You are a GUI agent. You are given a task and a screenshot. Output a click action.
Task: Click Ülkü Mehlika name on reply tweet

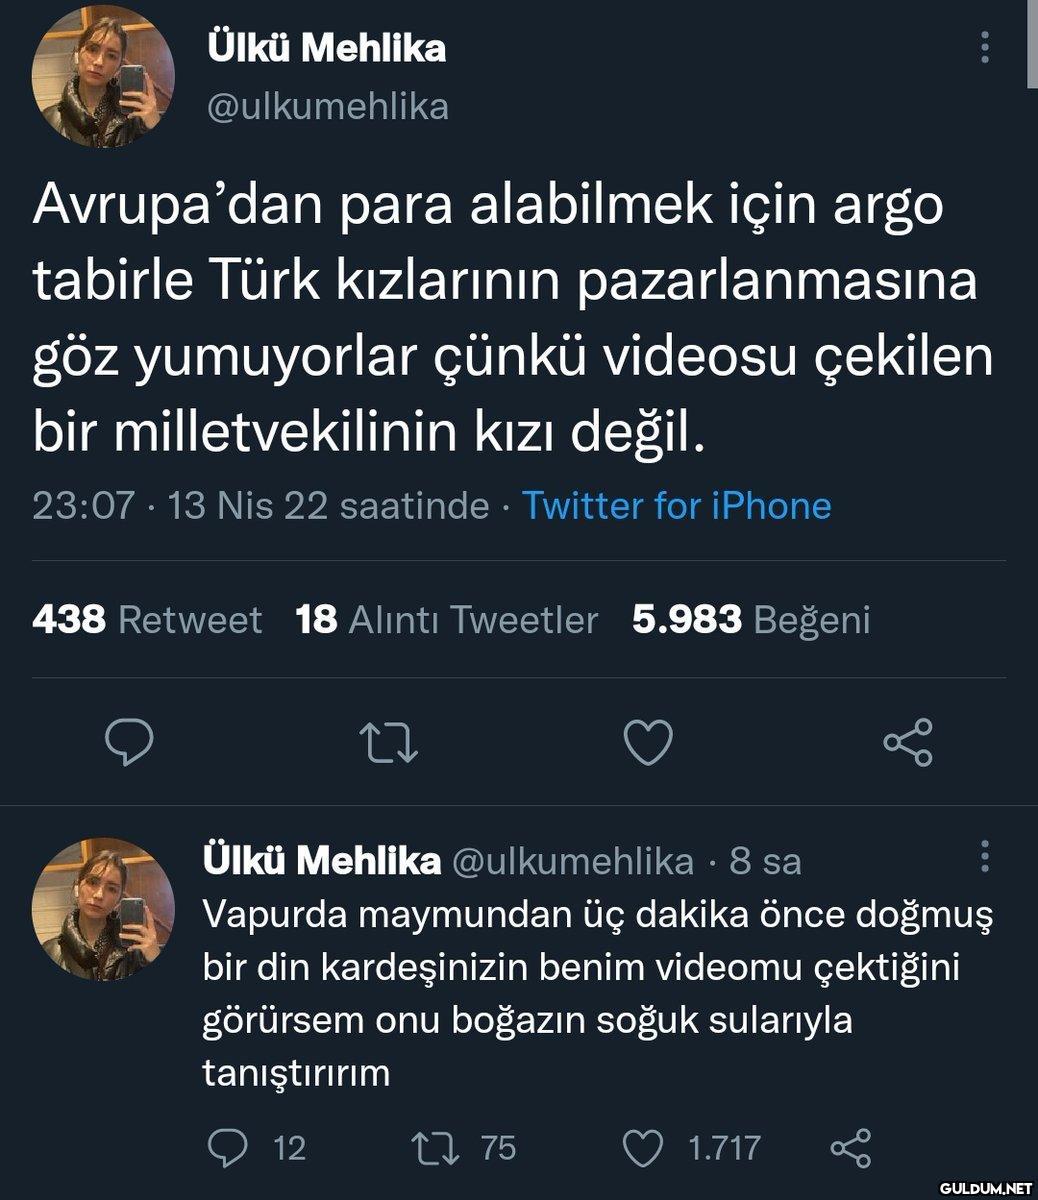(x=321, y=861)
